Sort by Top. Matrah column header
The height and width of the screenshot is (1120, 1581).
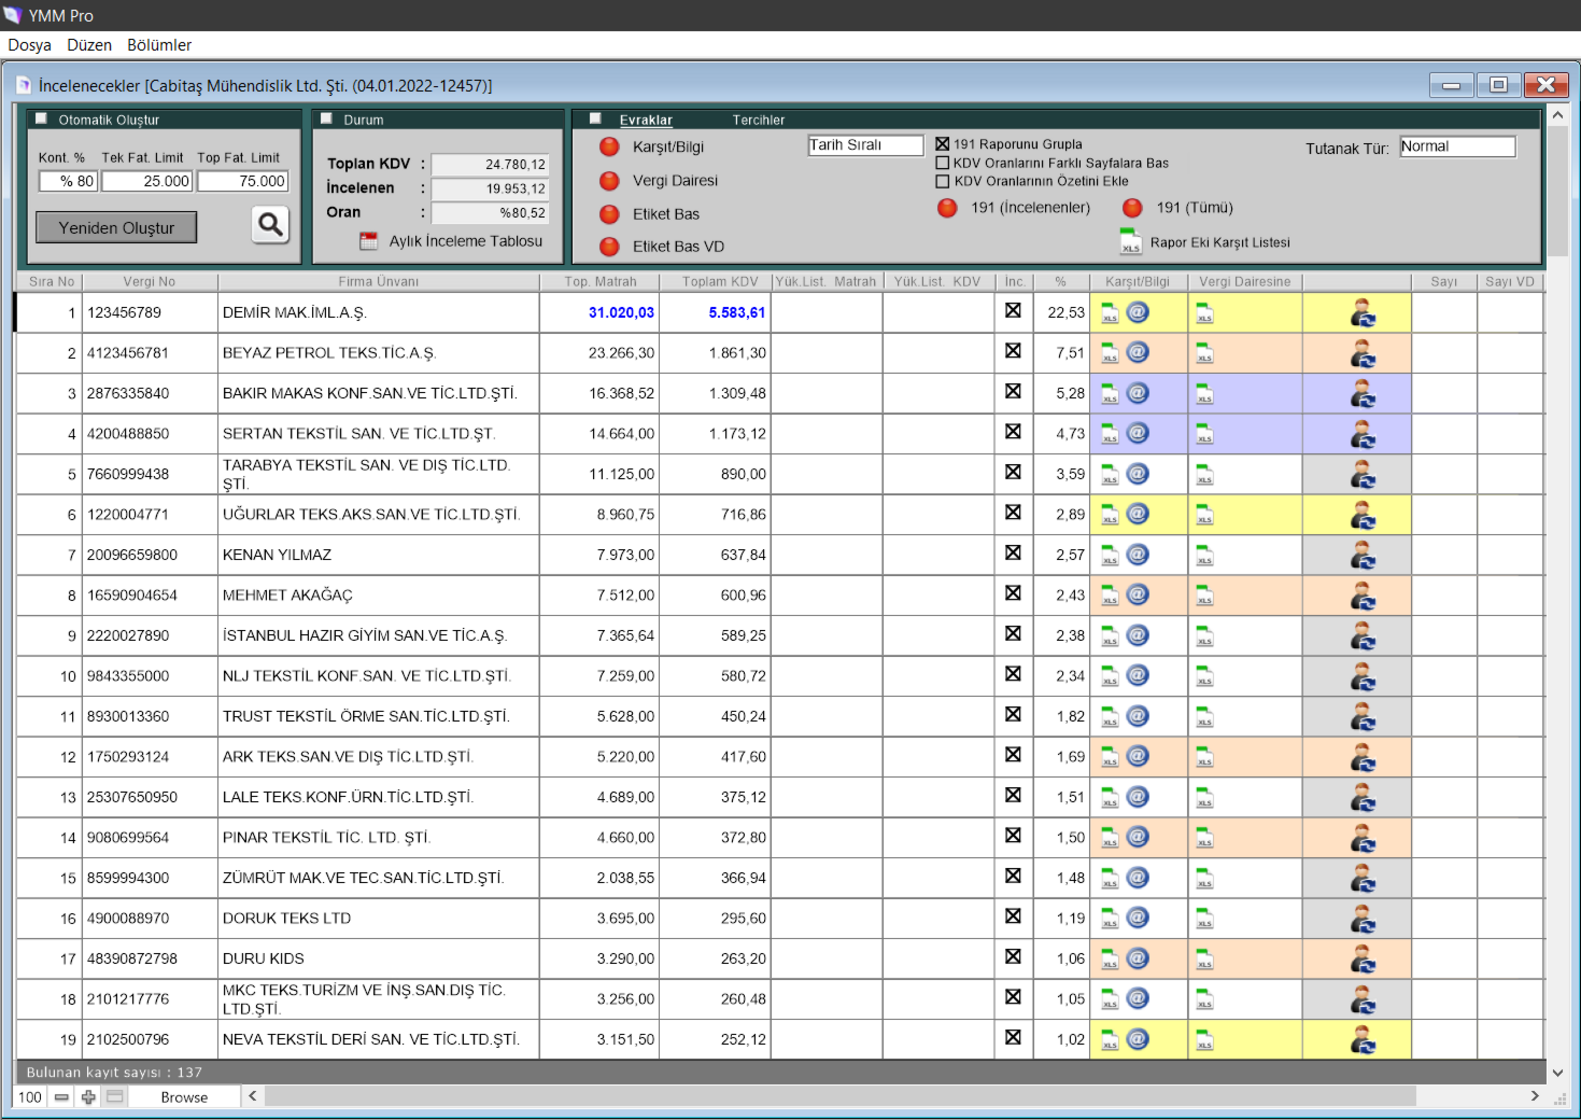pos(600,282)
